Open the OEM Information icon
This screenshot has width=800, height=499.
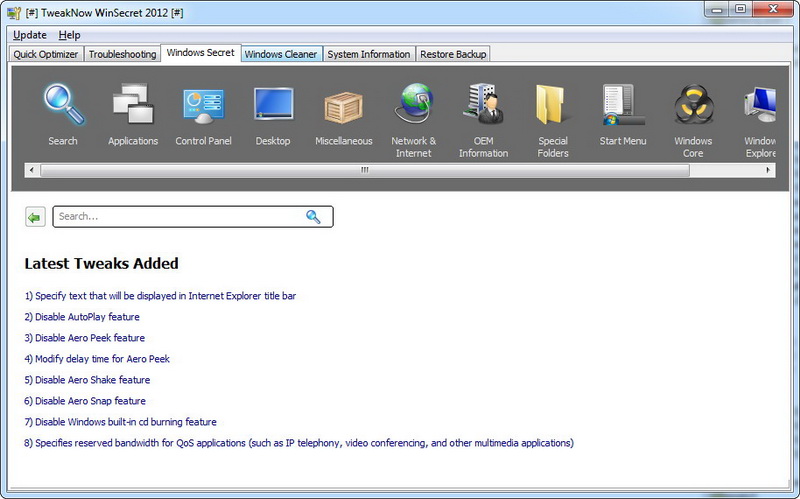(x=483, y=104)
